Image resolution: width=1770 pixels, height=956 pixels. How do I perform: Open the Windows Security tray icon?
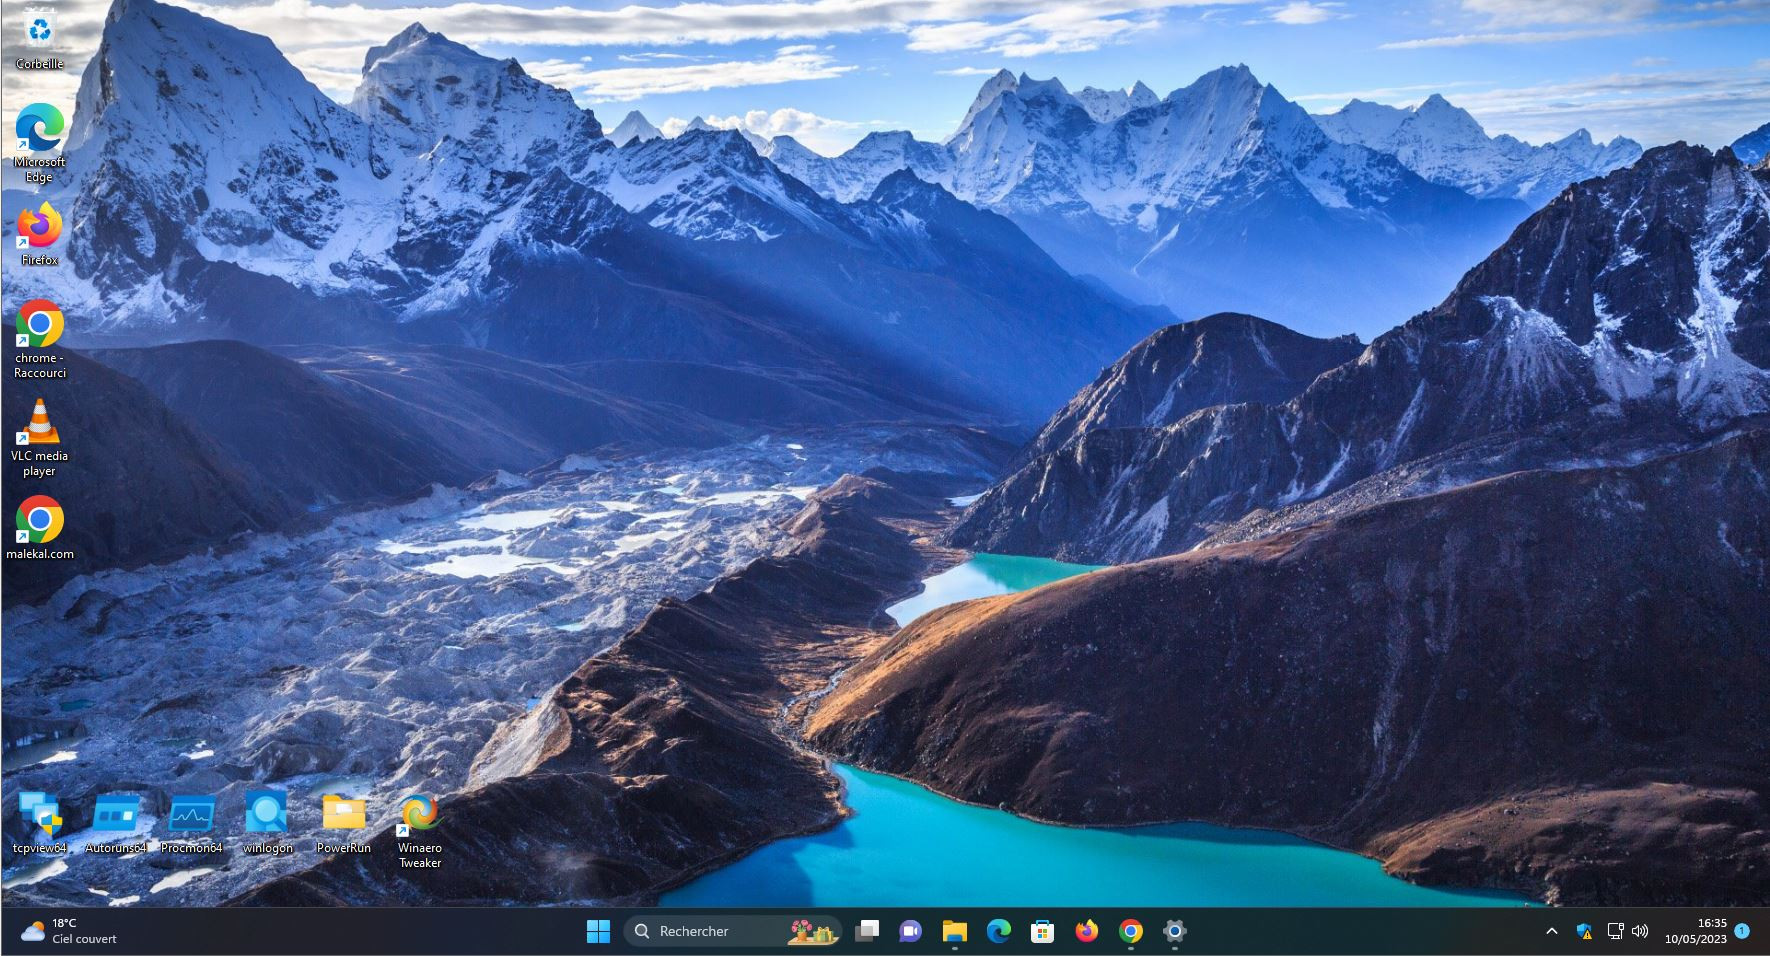pos(1585,931)
